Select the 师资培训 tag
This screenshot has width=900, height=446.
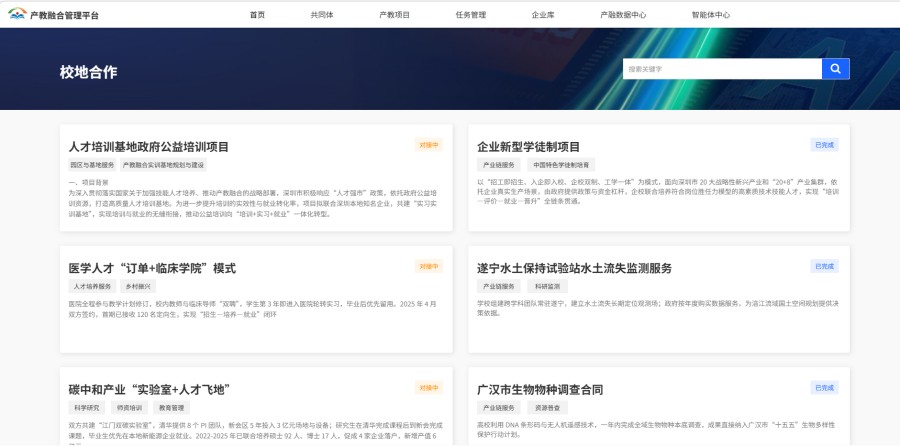[129, 408]
